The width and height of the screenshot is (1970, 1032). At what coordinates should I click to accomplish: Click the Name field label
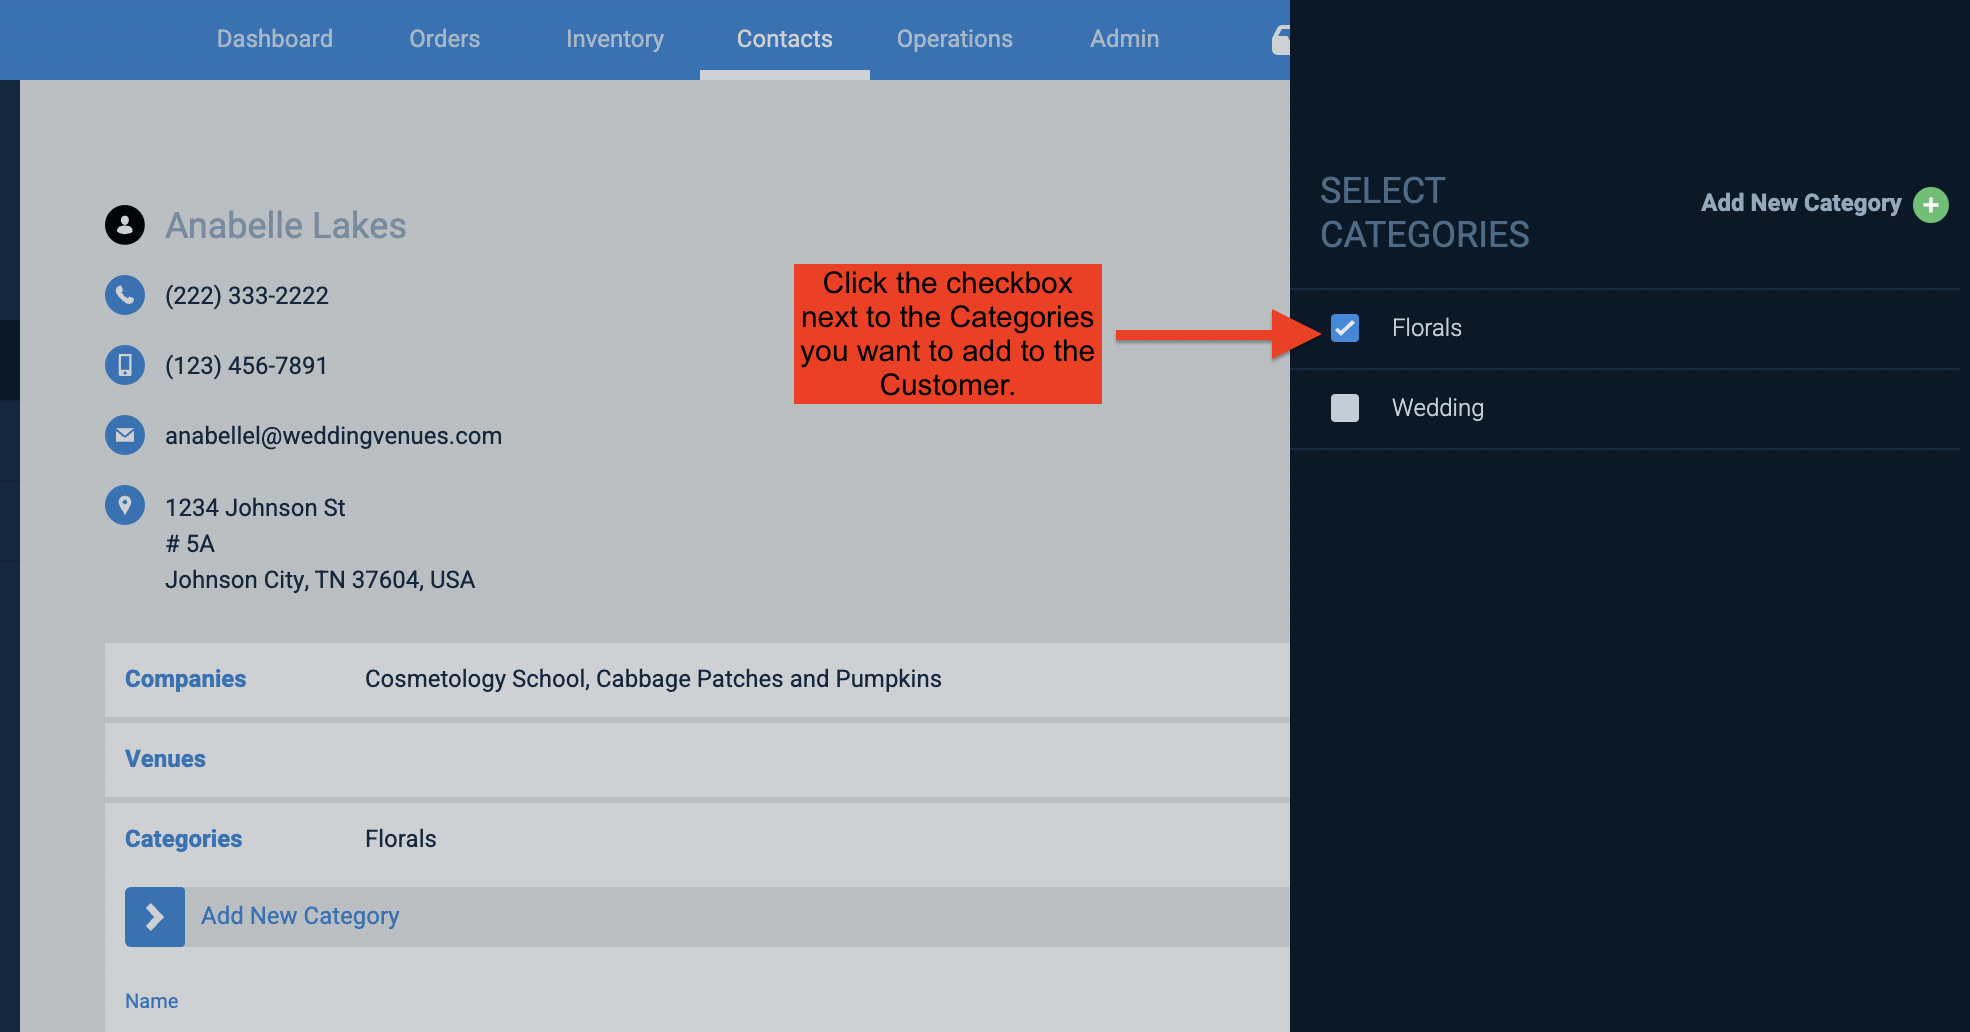152,1001
